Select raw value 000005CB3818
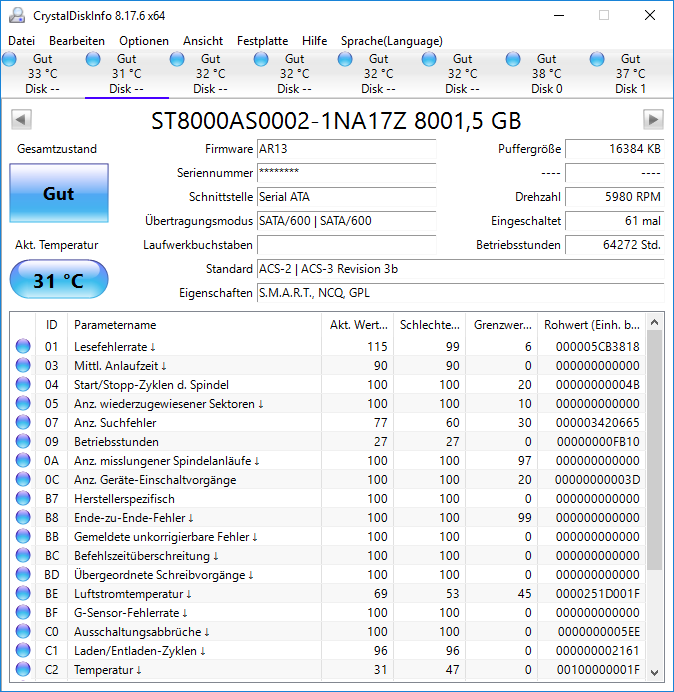Viewport: 674px width, 692px height. pos(597,346)
